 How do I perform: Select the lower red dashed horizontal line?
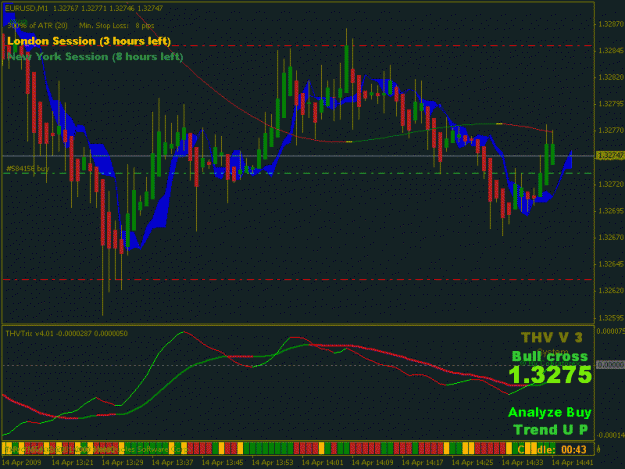pyautogui.click(x=298, y=280)
